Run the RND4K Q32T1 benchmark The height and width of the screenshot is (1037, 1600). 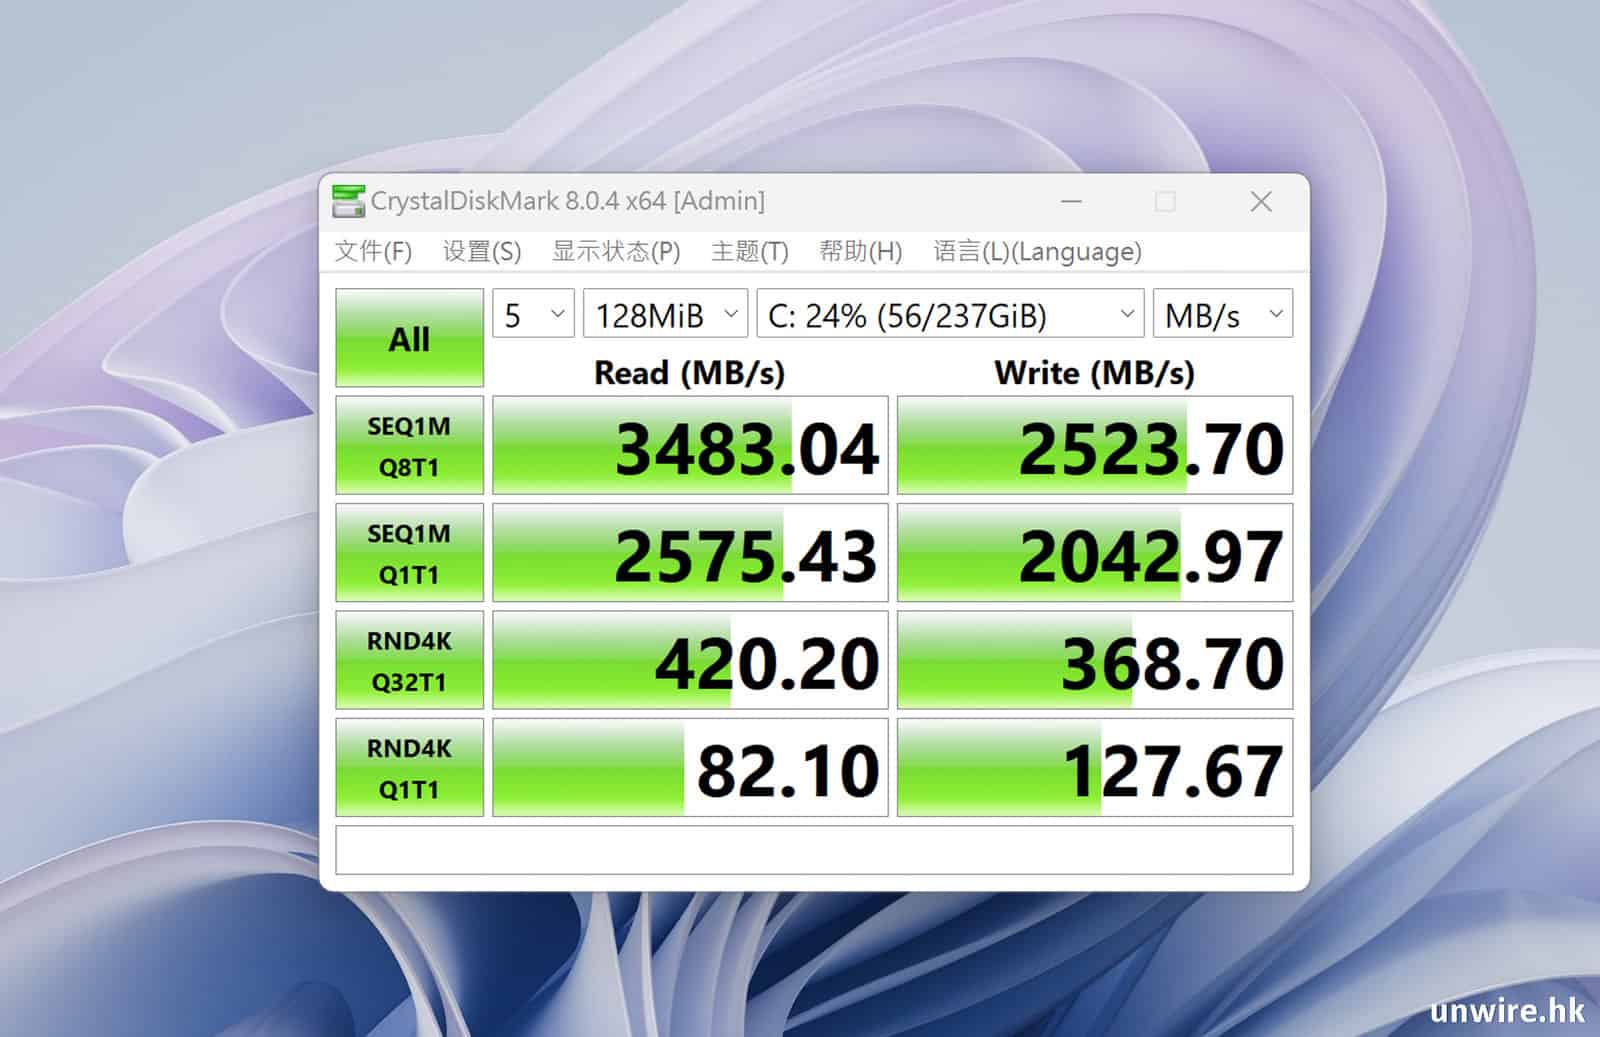click(409, 660)
